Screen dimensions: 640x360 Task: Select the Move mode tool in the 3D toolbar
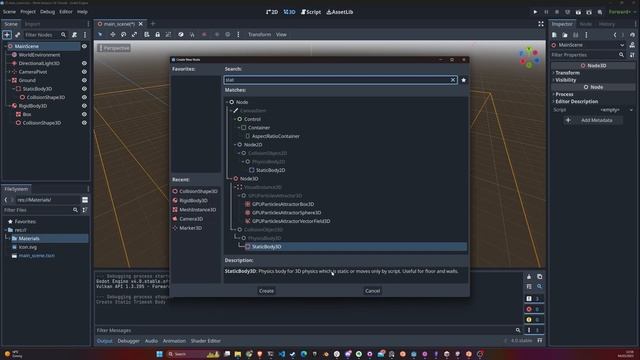[x=112, y=35]
